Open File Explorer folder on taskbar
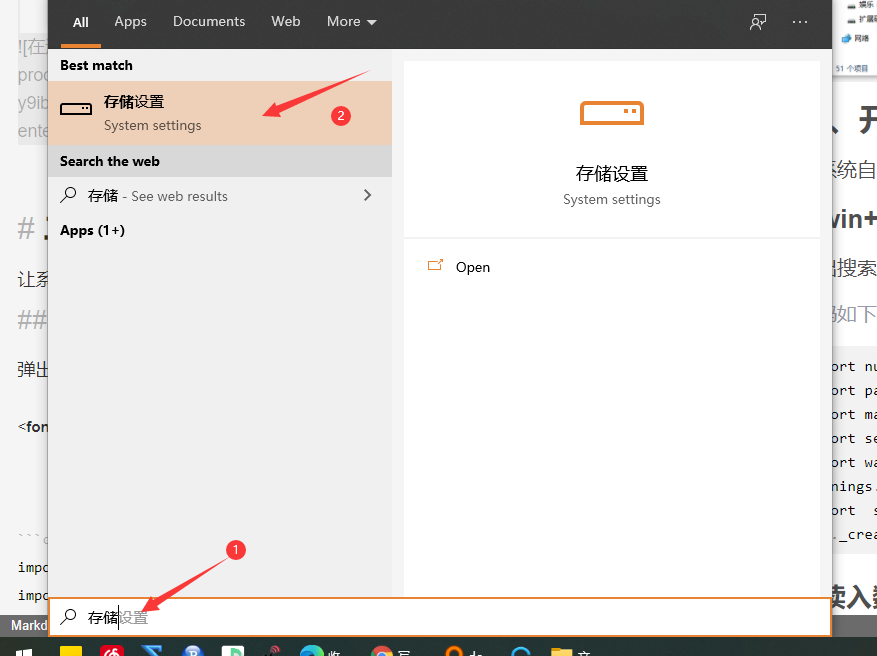The height and width of the screenshot is (656, 877). [562, 652]
